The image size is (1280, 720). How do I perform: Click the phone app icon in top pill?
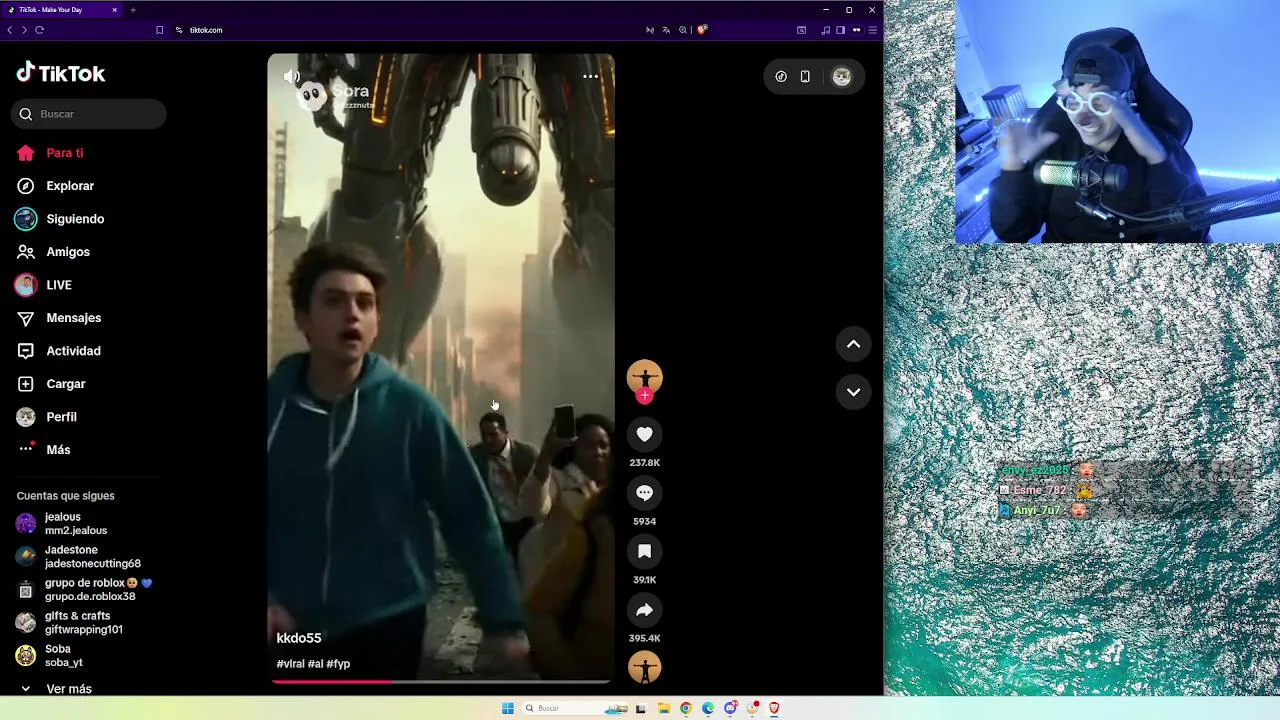[x=805, y=76]
